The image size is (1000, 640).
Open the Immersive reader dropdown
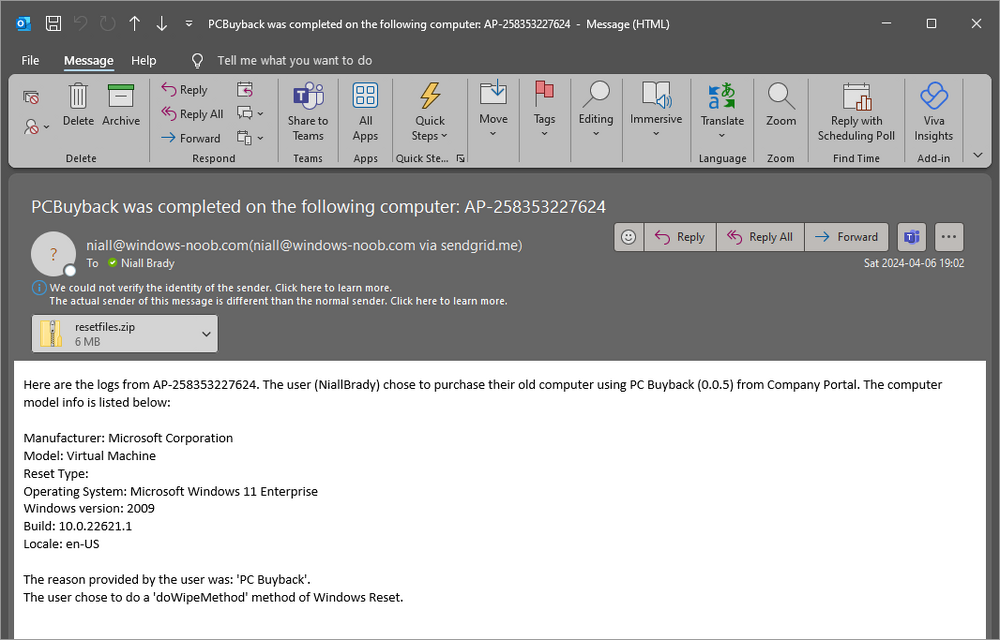pyautogui.click(x=656, y=110)
